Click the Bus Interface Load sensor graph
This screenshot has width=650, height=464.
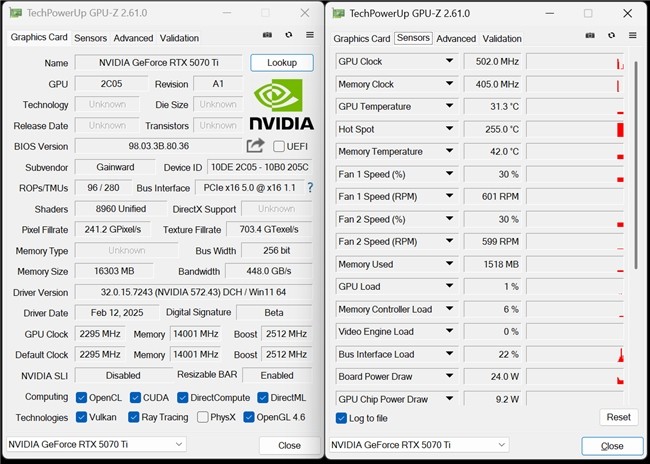point(575,354)
